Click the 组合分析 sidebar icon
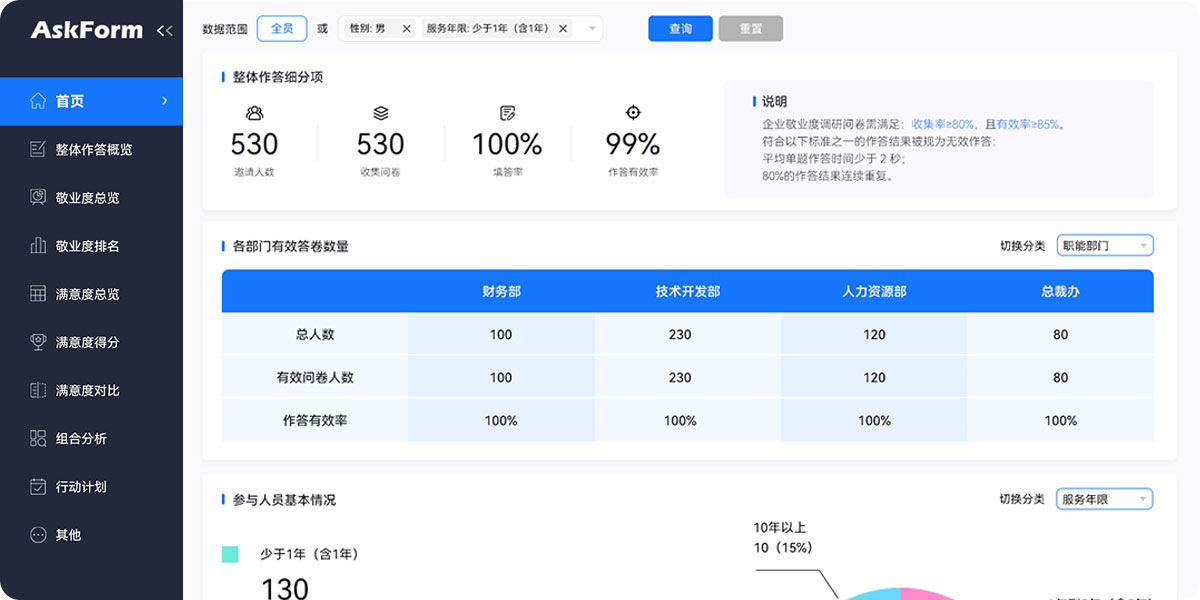Image resolution: width=1200 pixels, height=600 pixels. click(38, 438)
